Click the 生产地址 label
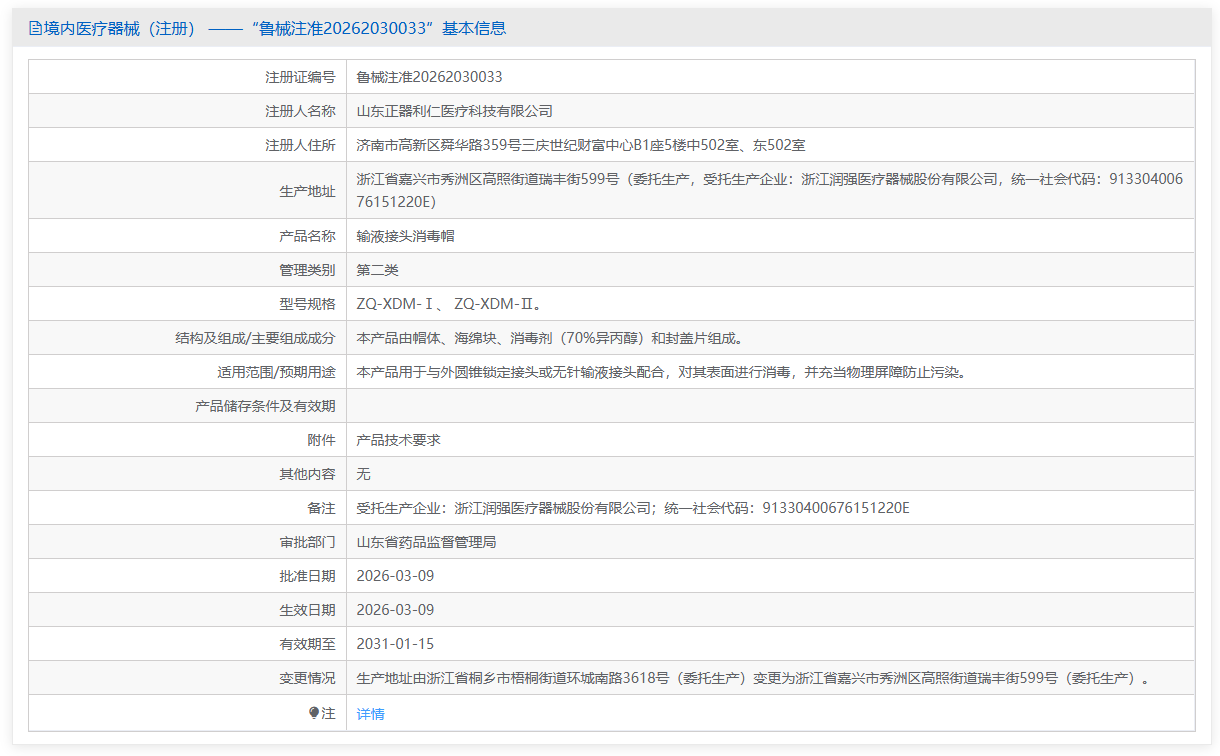 pos(307,190)
